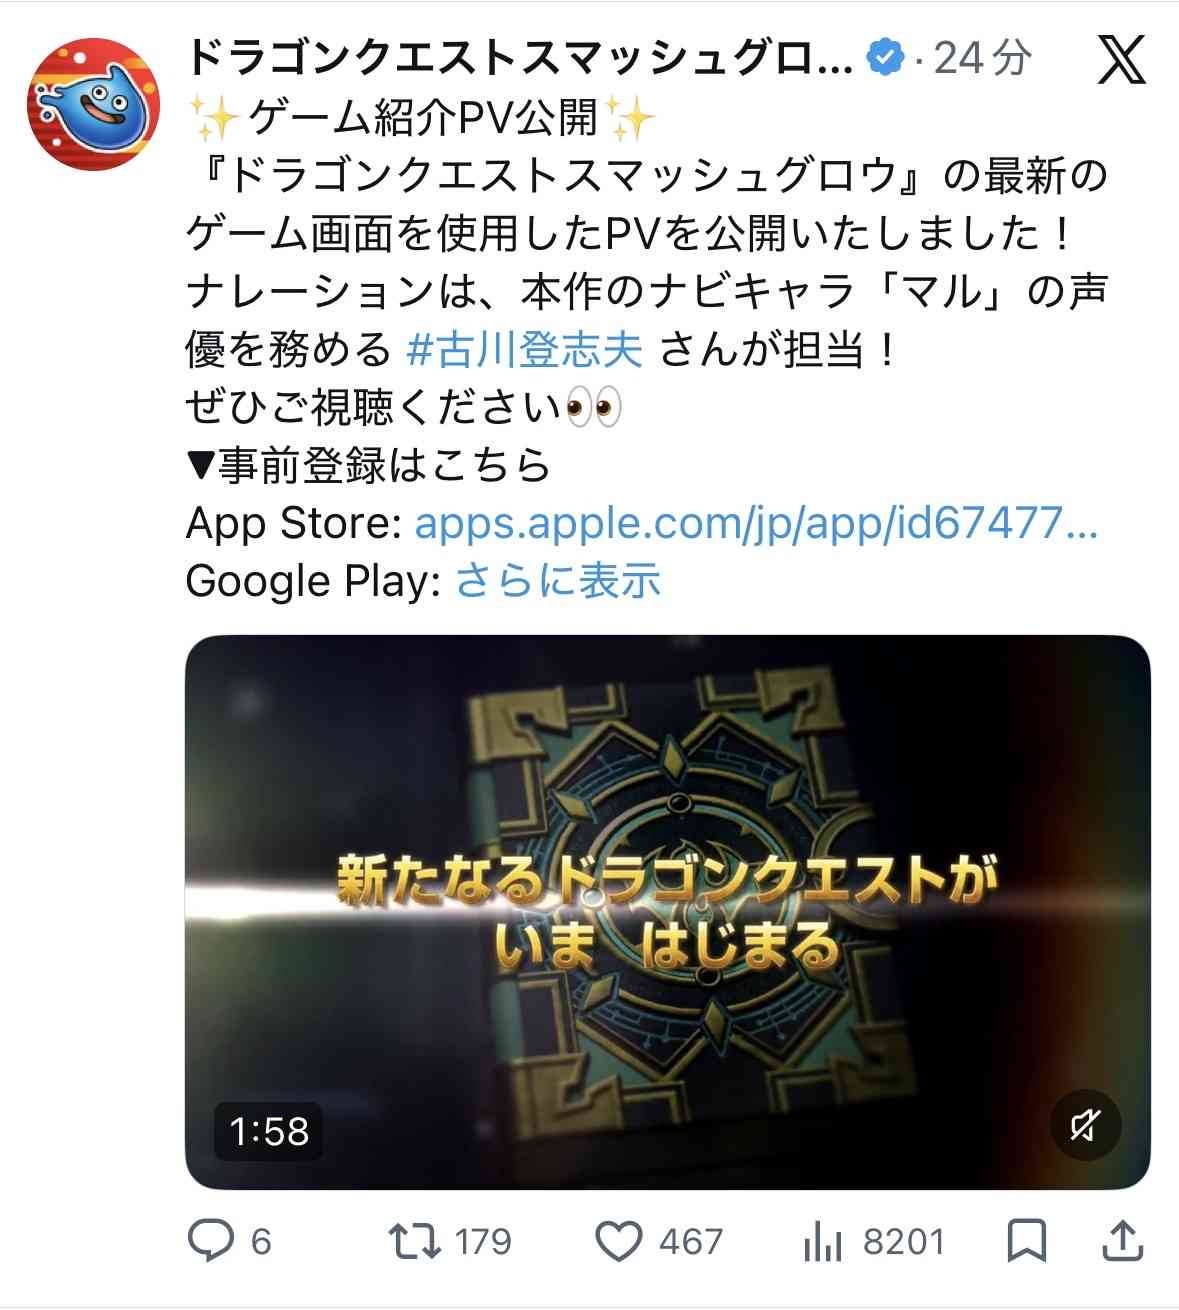Expand the post with さらに表示
The width and height of the screenshot is (1179, 1310).
click(558, 580)
